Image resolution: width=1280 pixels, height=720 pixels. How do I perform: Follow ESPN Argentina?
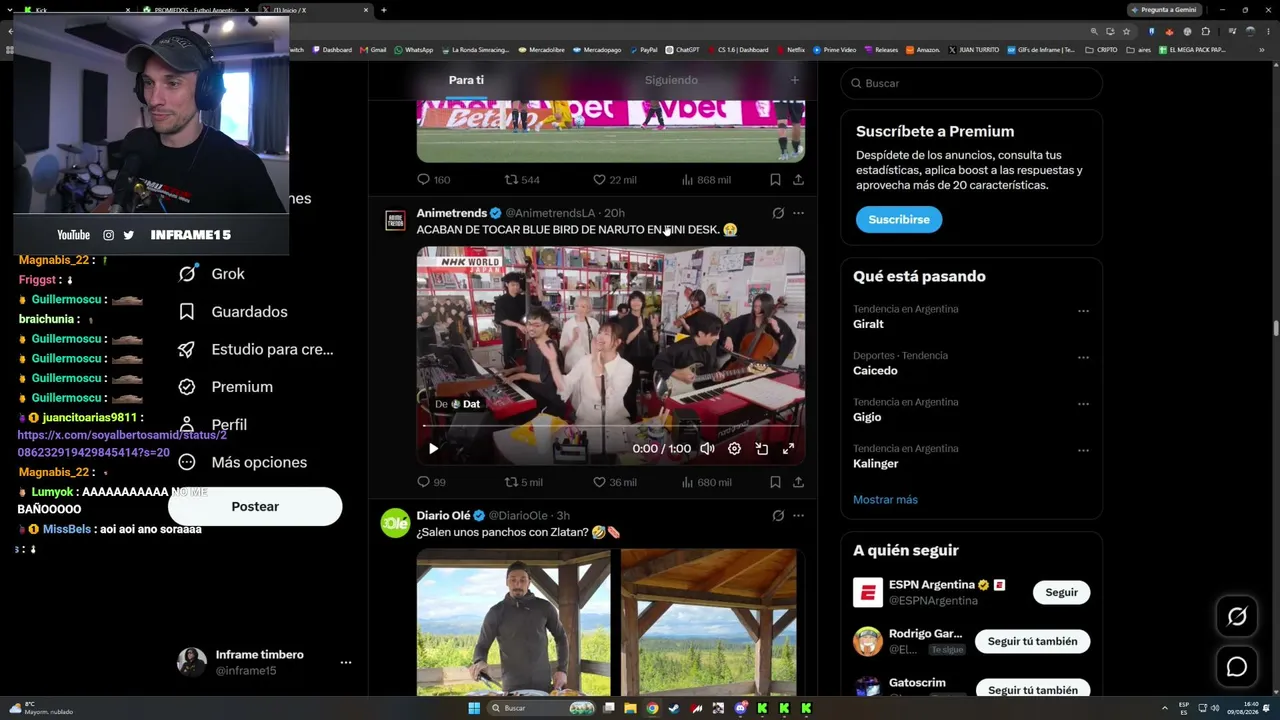pyautogui.click(x=1061, y=593)
